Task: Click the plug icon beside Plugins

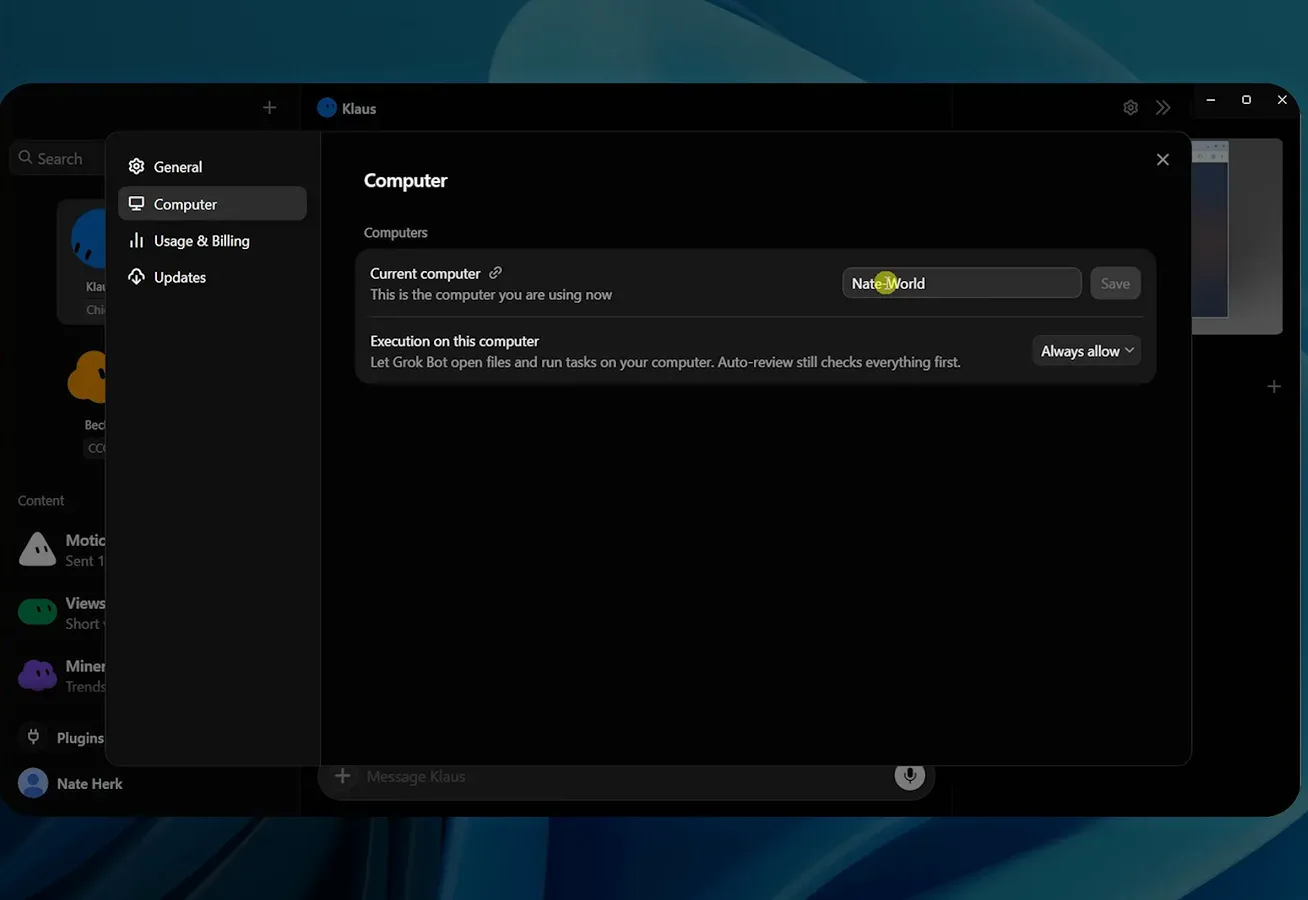Action: (33, 737)
